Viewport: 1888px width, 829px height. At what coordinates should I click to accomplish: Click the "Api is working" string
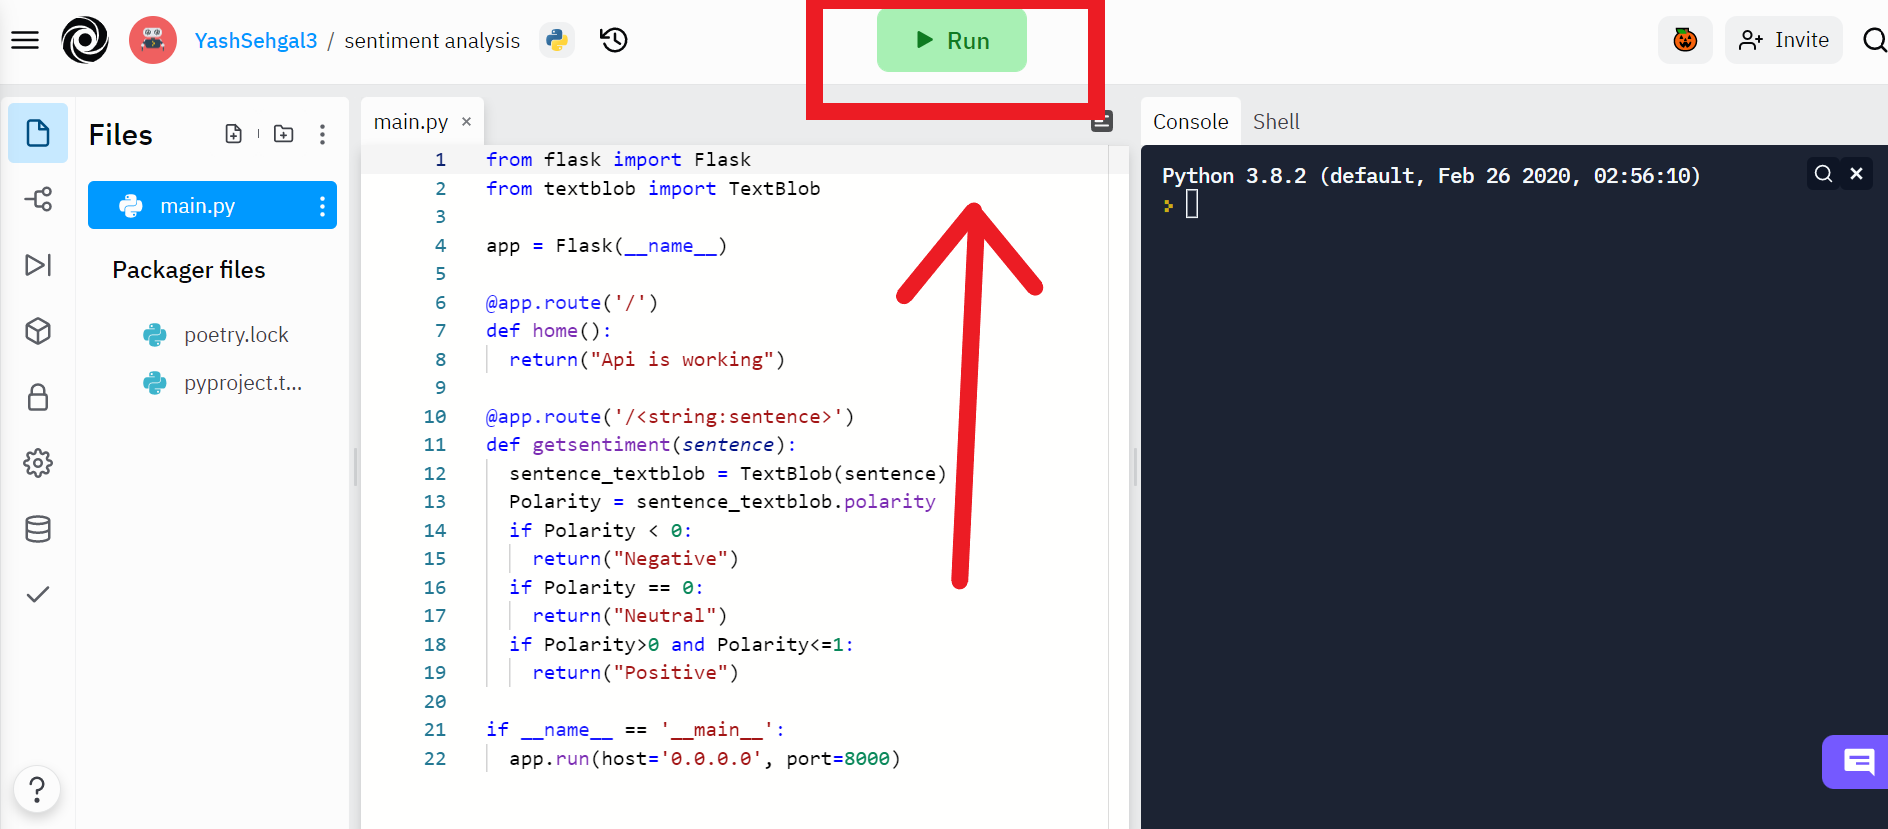[682, 360]
